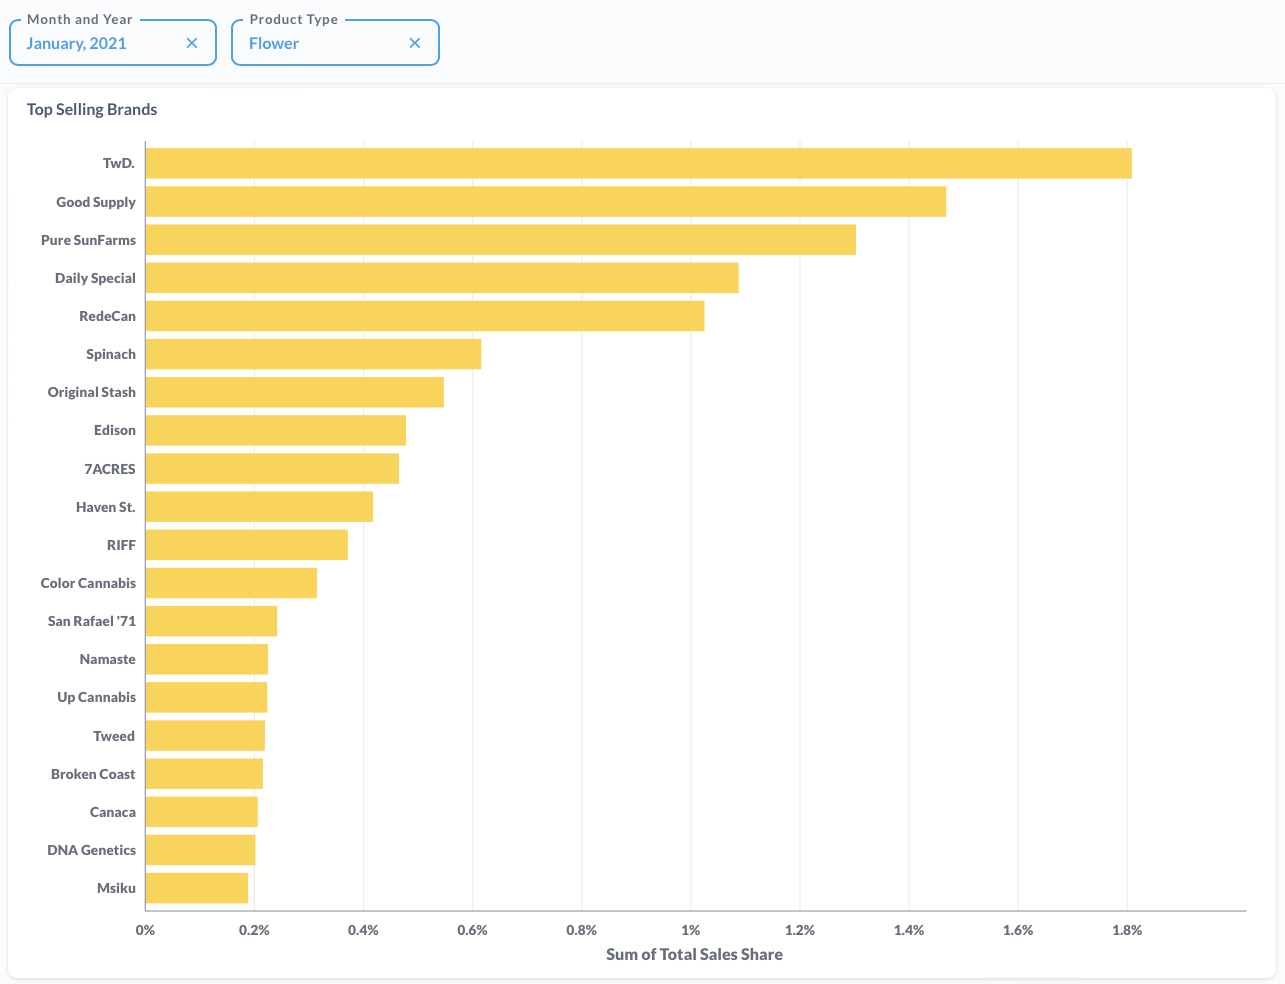Click the San Rafael '71 bar

[211, 621]
